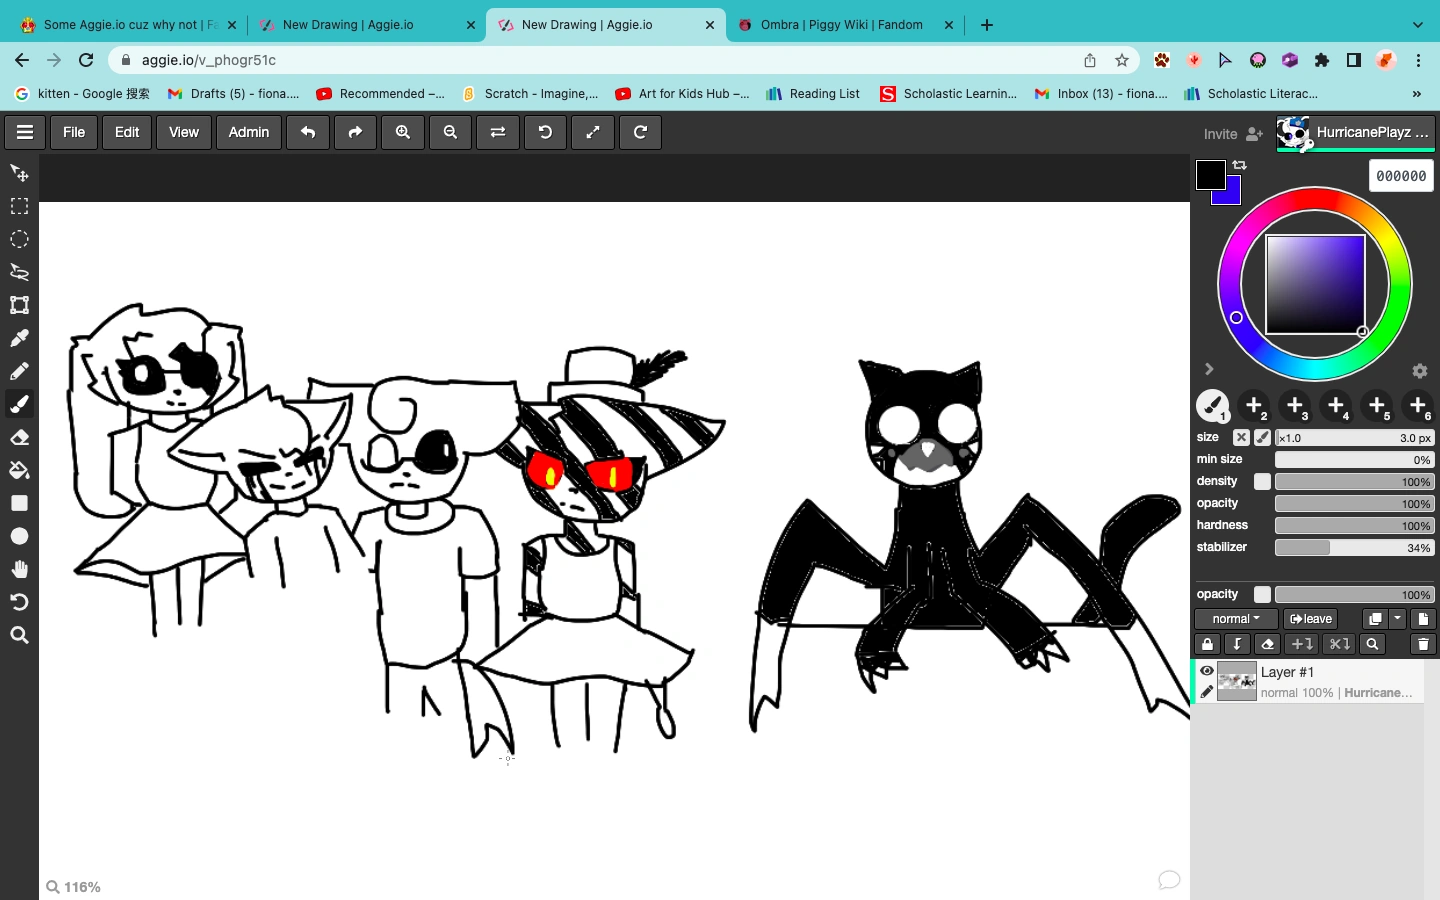Select the Eyedropper tool
Screen dimensions: 1440x900
(x=19, y=338)
